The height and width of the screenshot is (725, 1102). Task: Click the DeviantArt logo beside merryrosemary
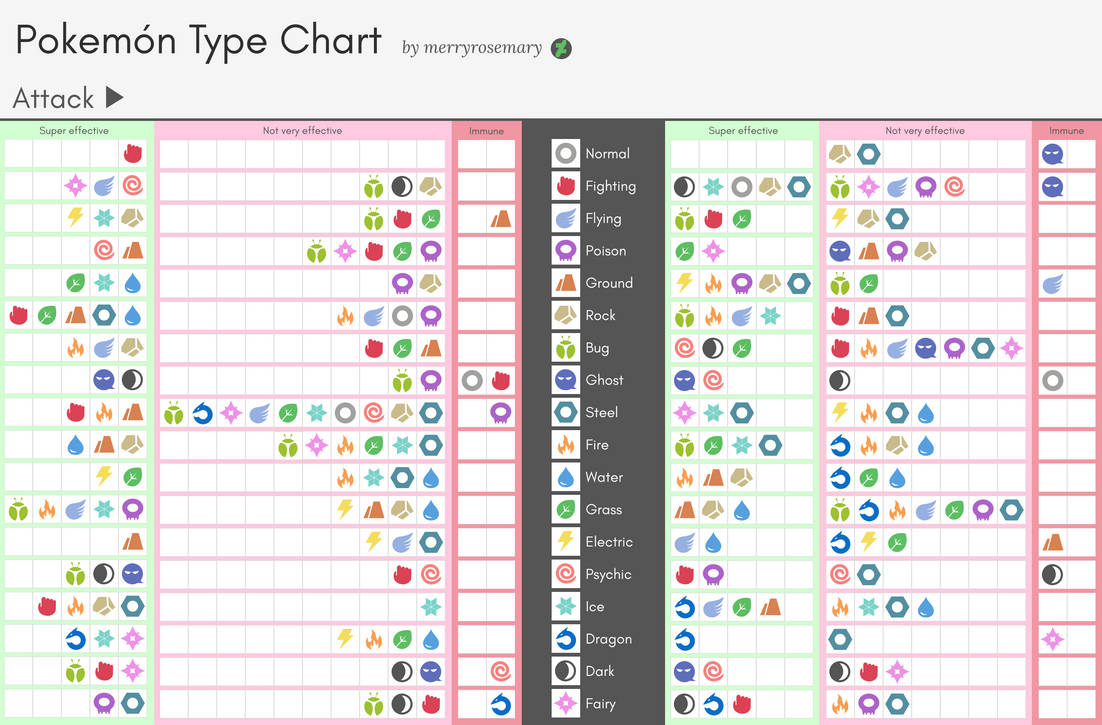point(561,48)
